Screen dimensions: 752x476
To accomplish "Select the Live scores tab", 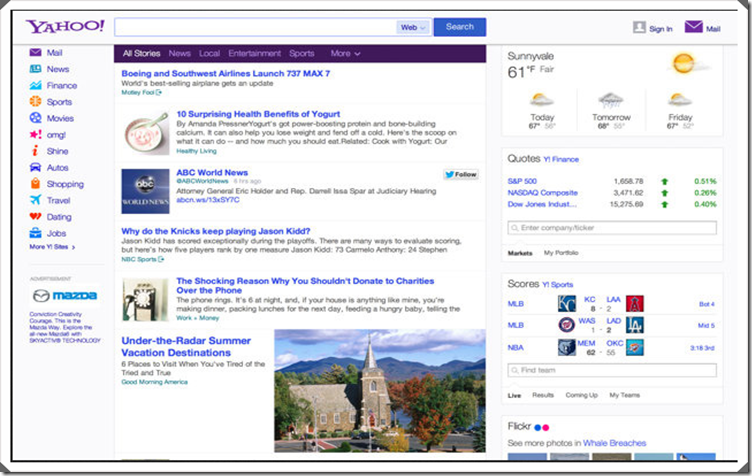I will tap(514, 395).
